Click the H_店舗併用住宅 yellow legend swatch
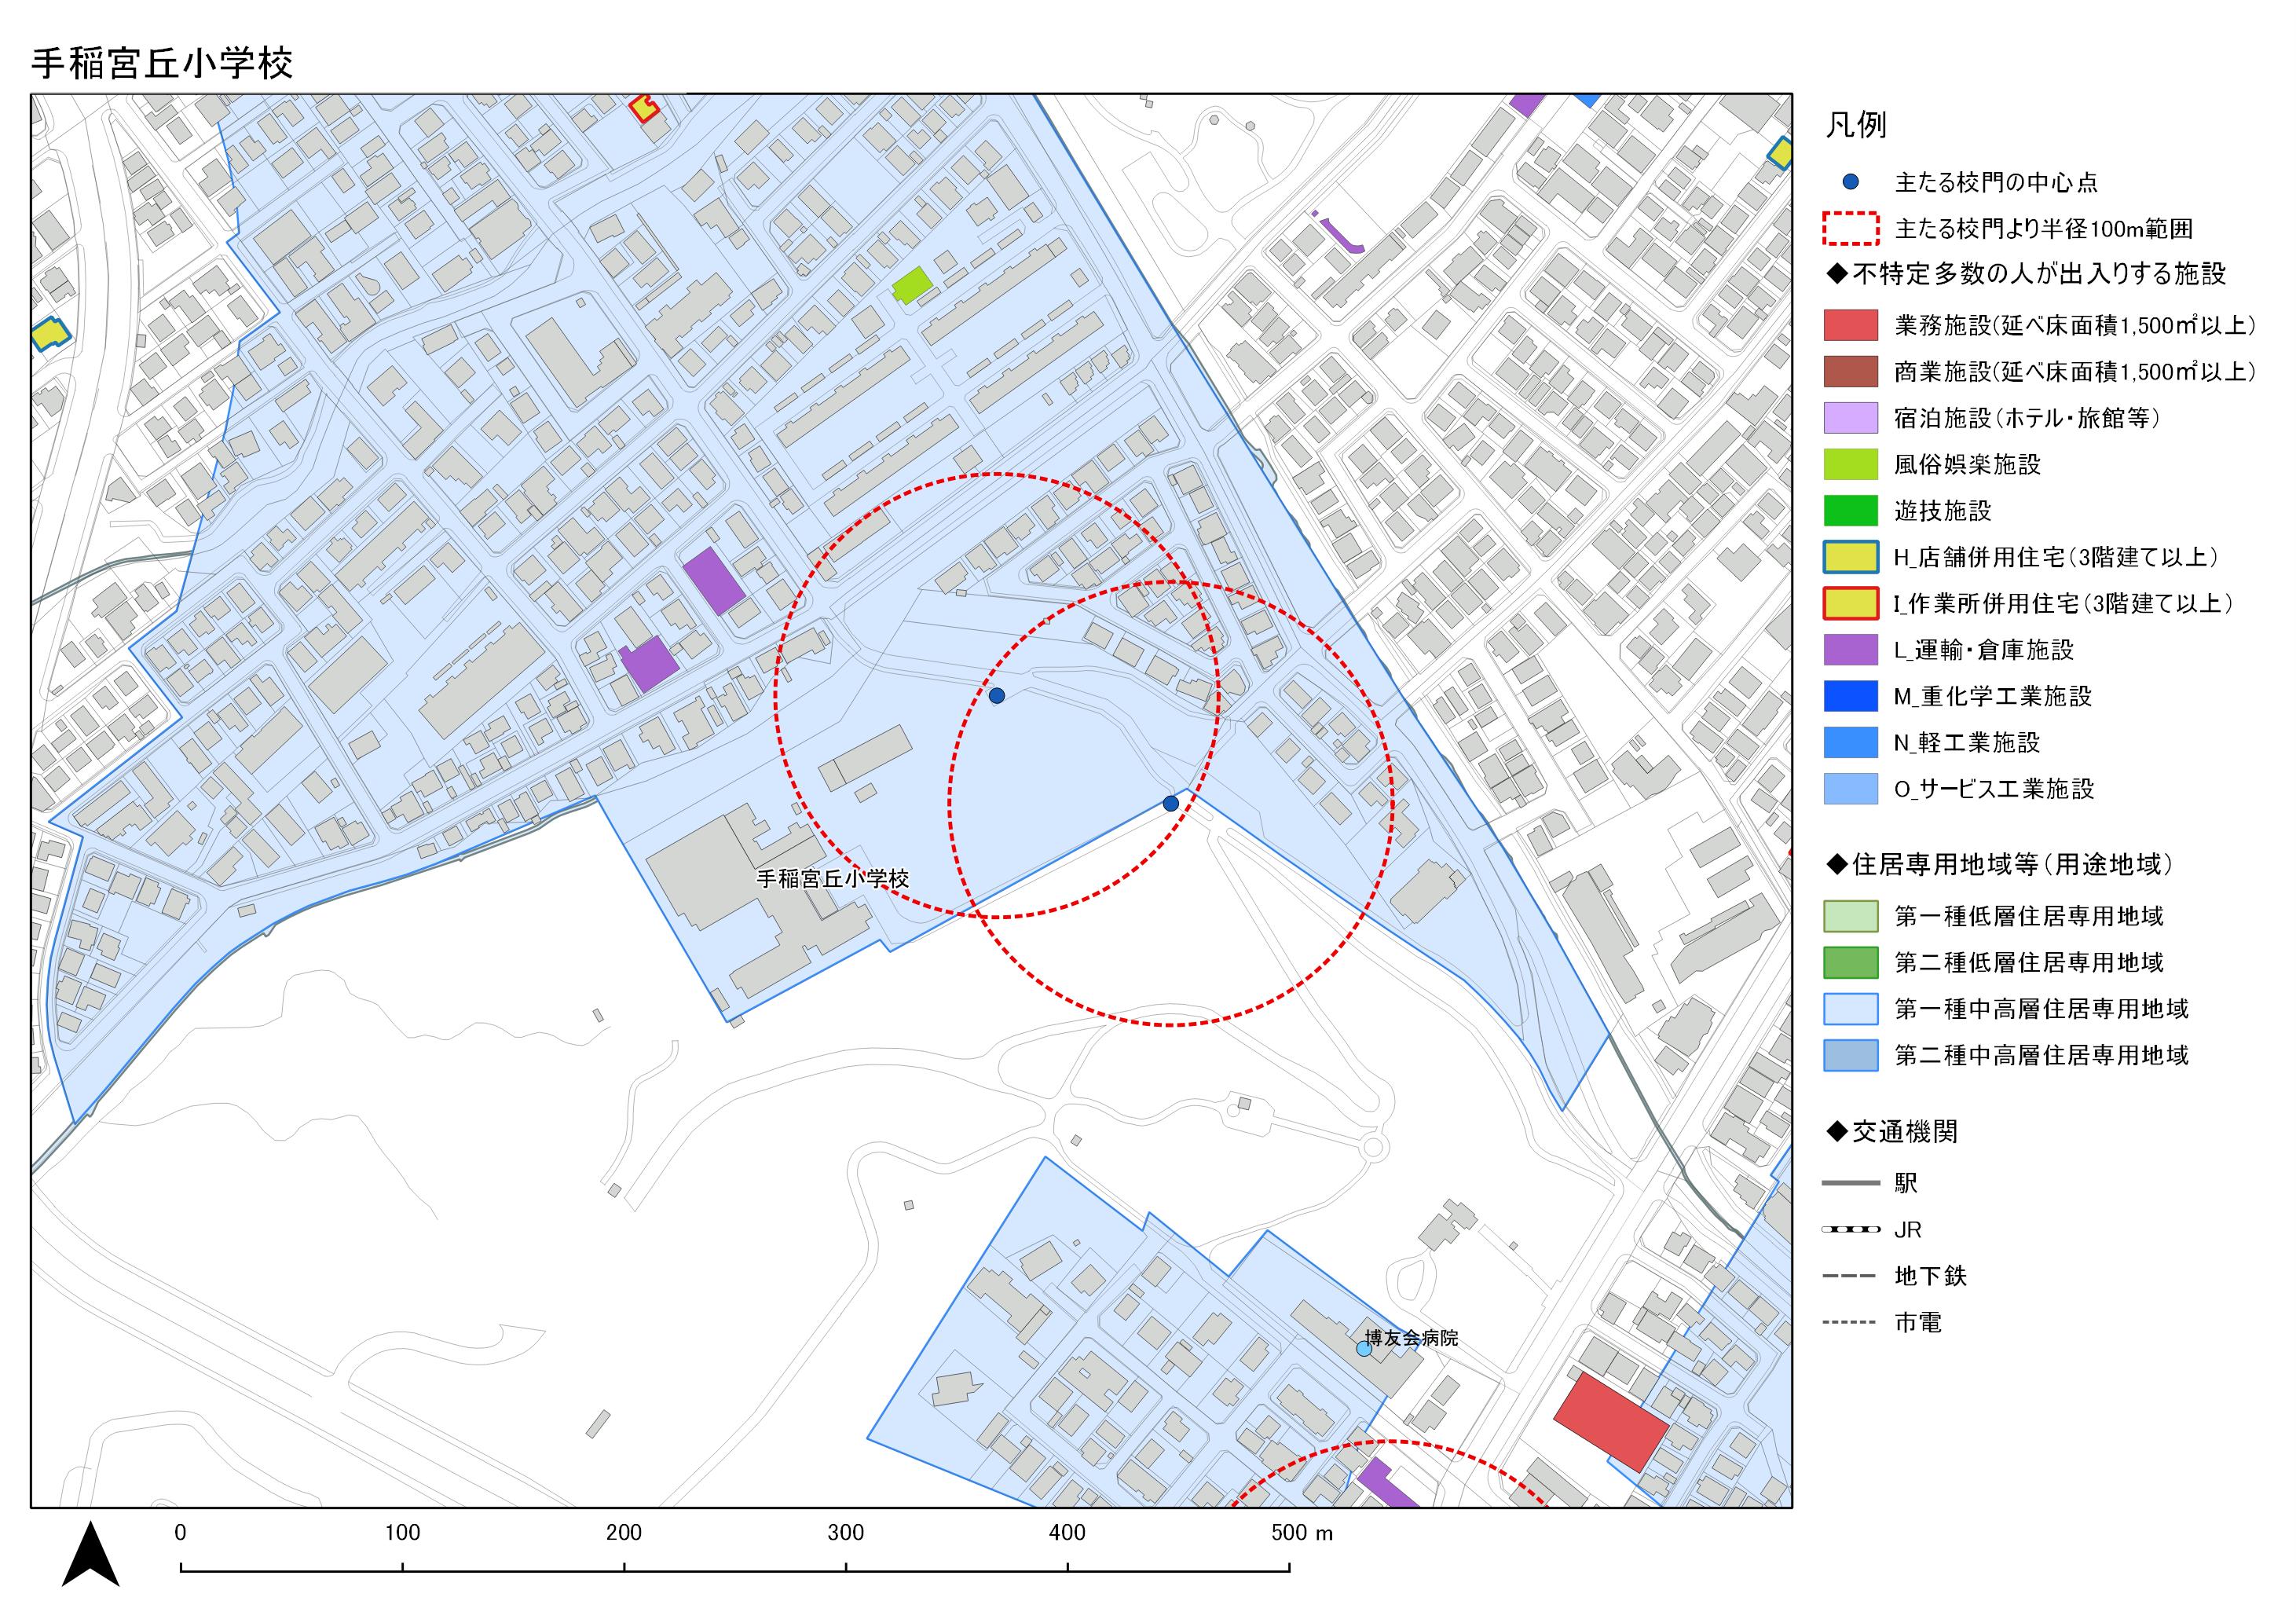The image size is (2296, 1623). click(1851, 557)
